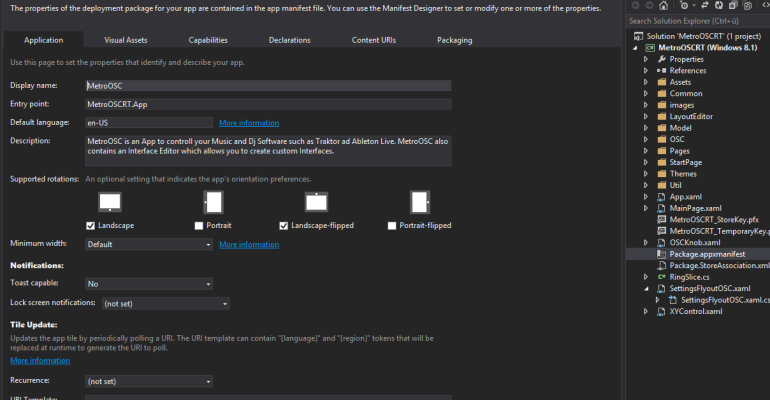Open More information link beside Minimum width

coord(249,244)
